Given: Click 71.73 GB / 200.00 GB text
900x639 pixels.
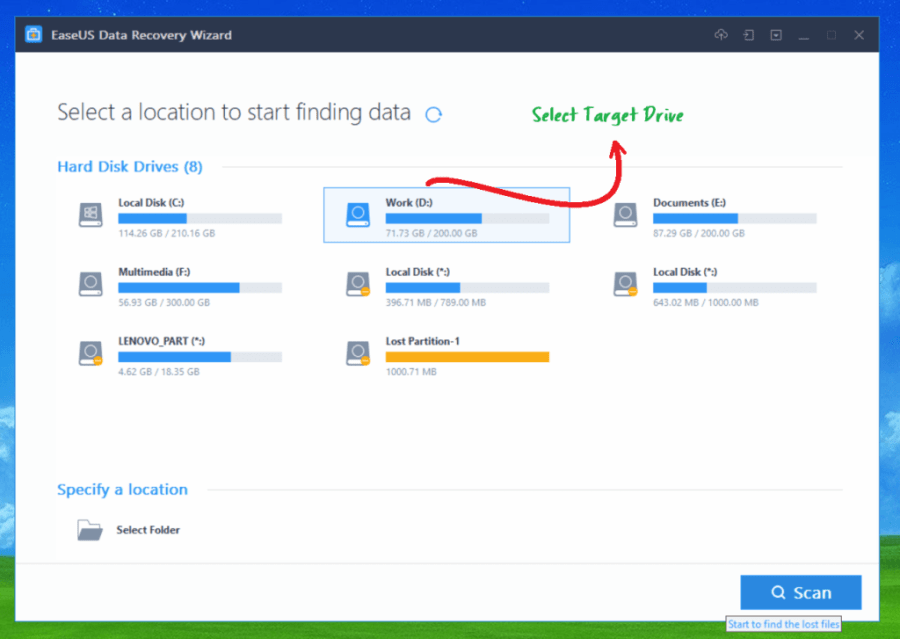Looking at the screenshot, I should tap(431, 233).
